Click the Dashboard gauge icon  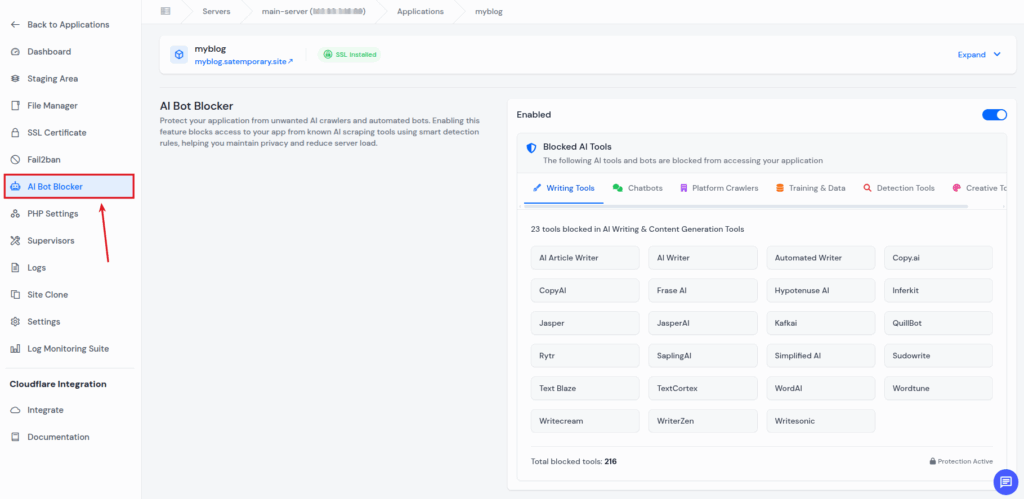(16, 52)
